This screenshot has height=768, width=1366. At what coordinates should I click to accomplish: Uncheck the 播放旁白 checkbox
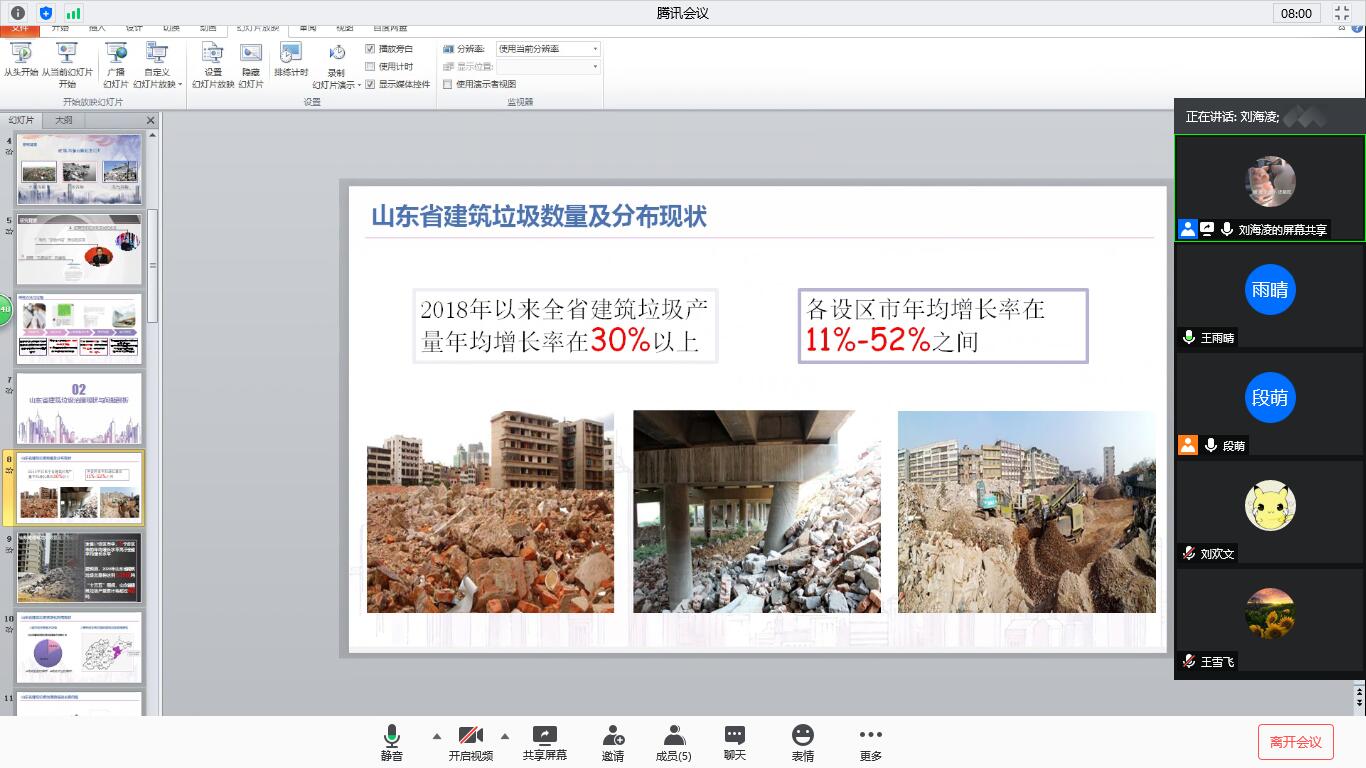pos(371,49)
